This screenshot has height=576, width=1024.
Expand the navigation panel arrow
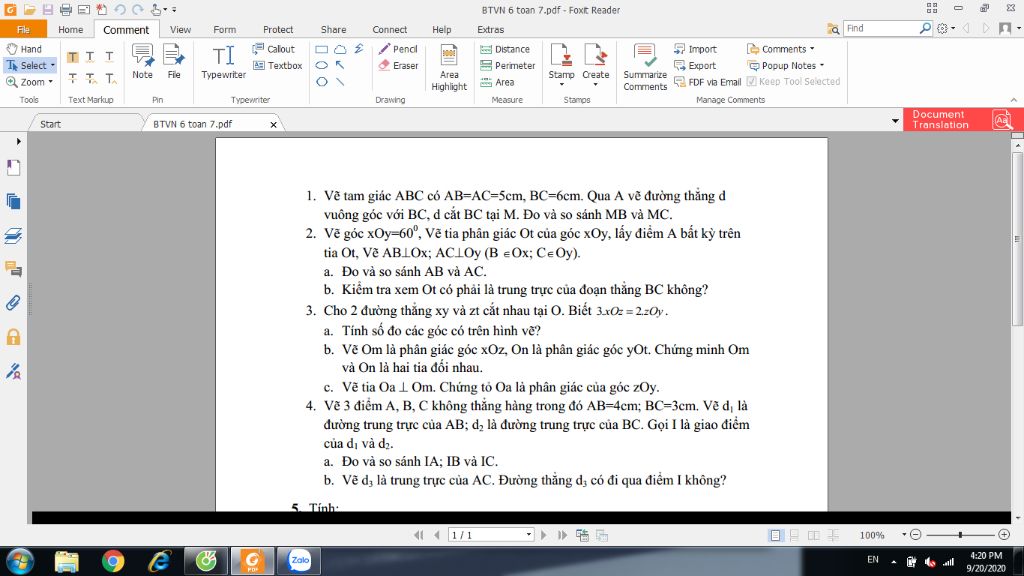click(18, 142)
